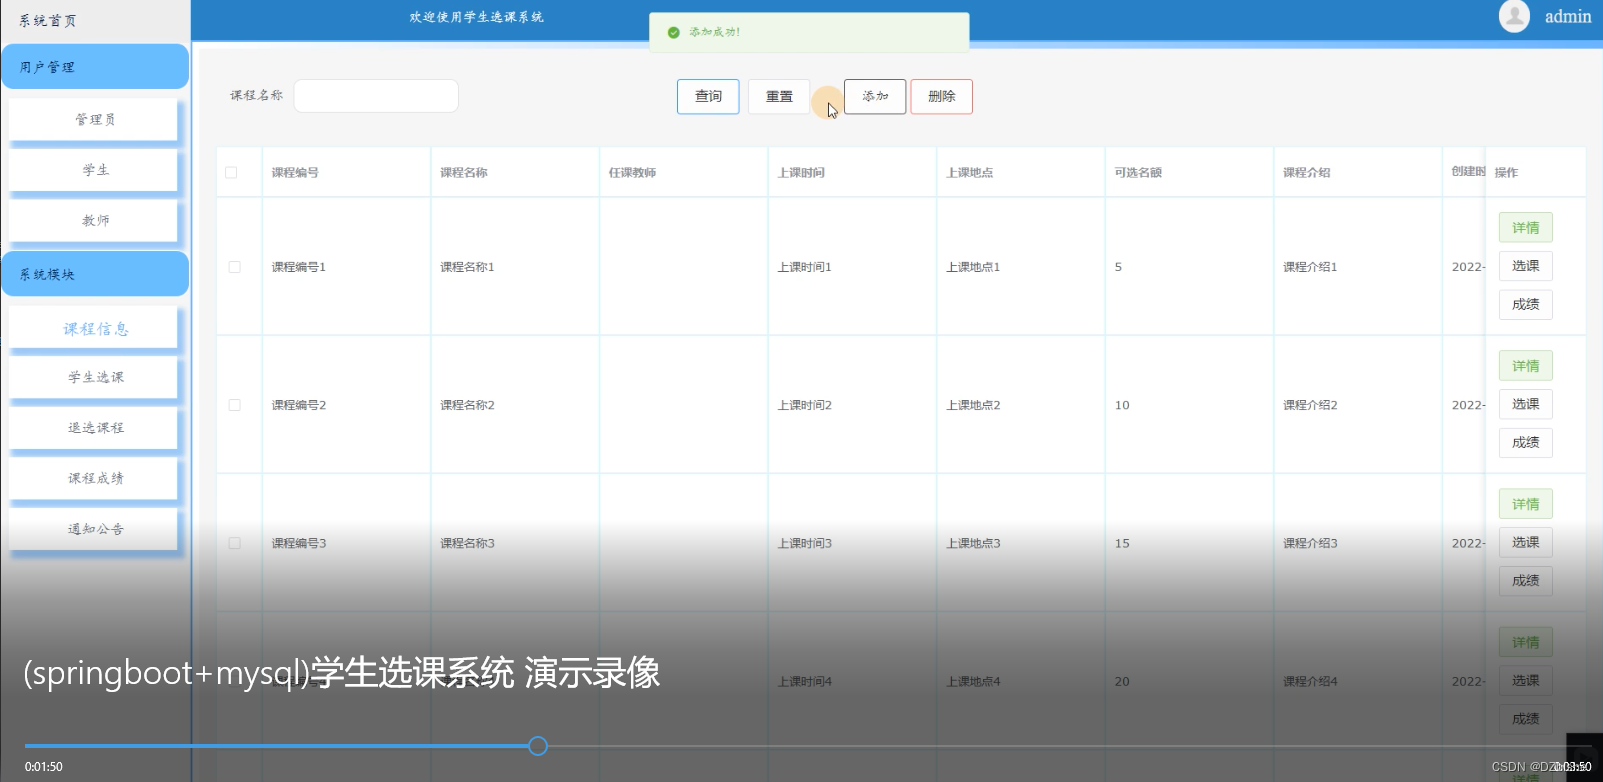The height and width of the screenshot is (782, 1603).
Task: Click the admin username label
Action: (x=1567, y=17)
